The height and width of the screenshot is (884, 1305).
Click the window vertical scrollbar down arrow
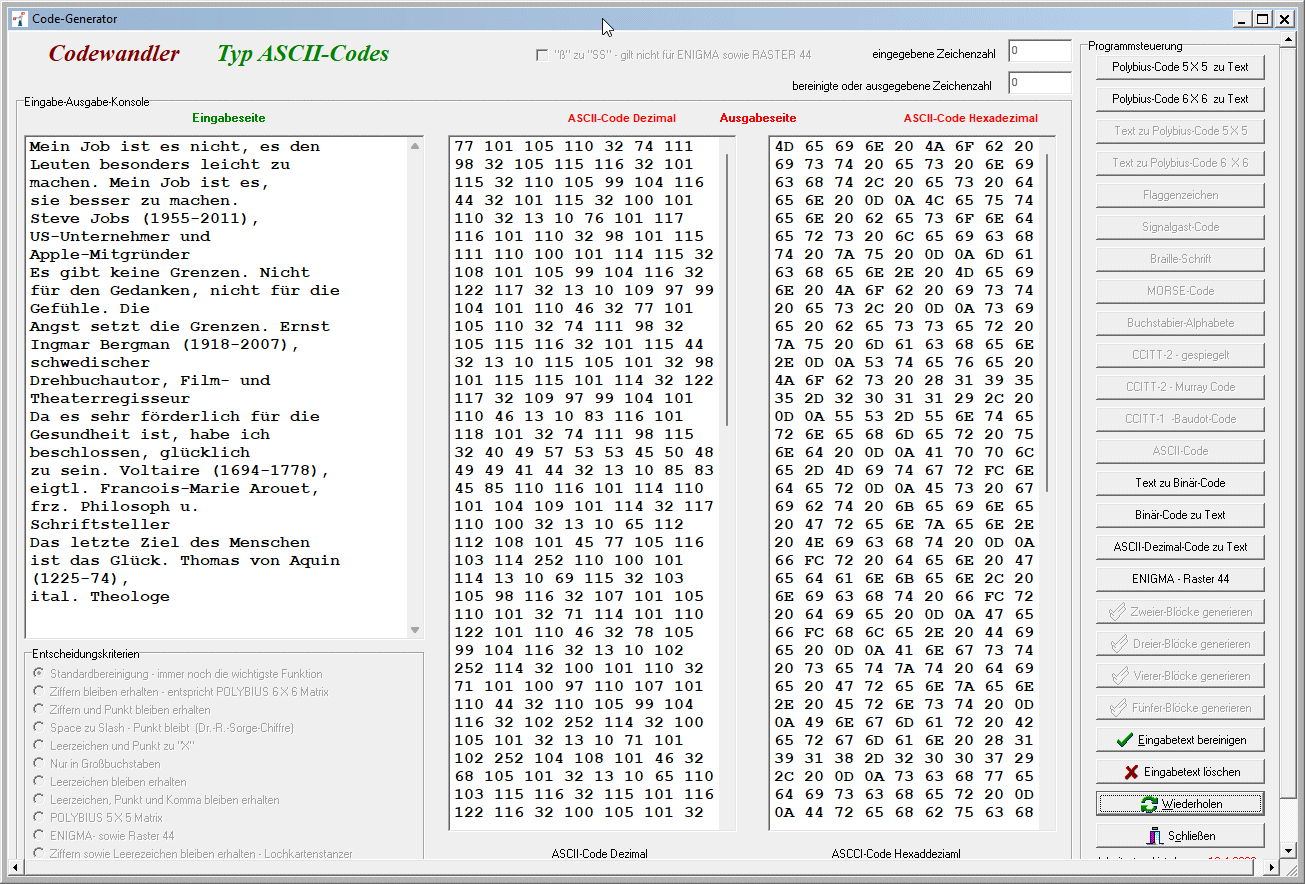[x=1288, y=851]
